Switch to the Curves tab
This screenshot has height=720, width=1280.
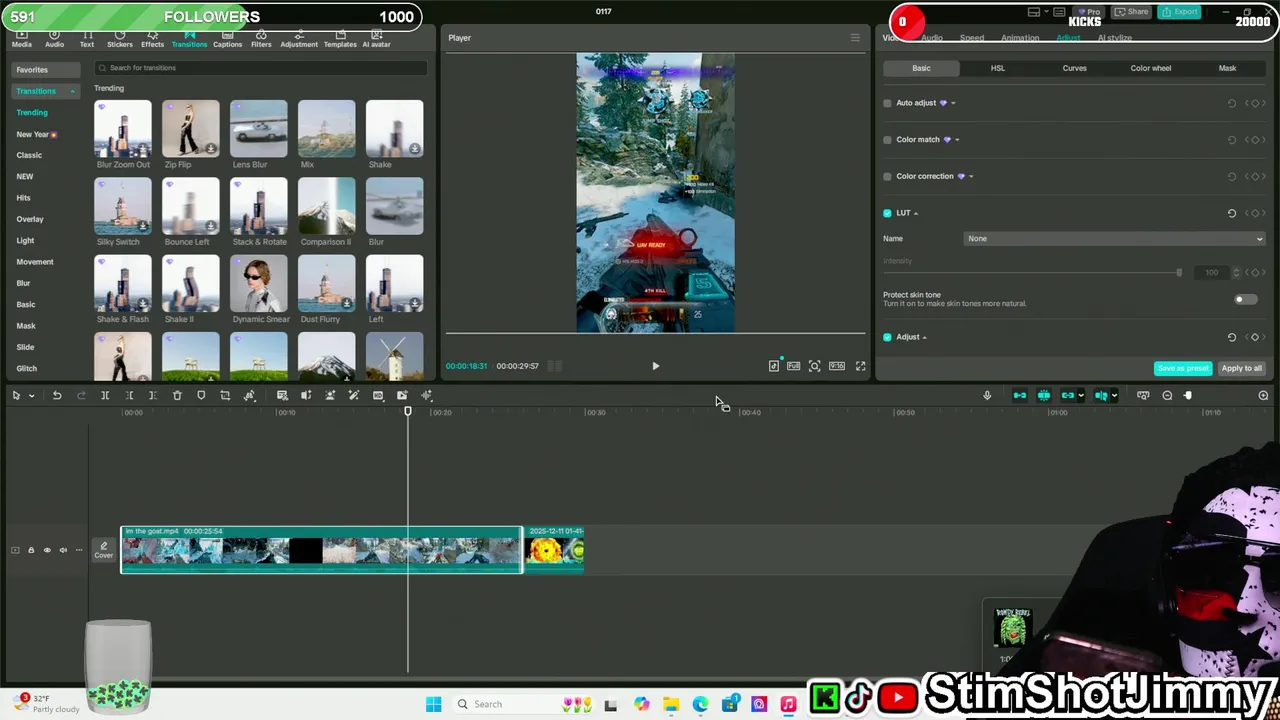[1074, 68]
